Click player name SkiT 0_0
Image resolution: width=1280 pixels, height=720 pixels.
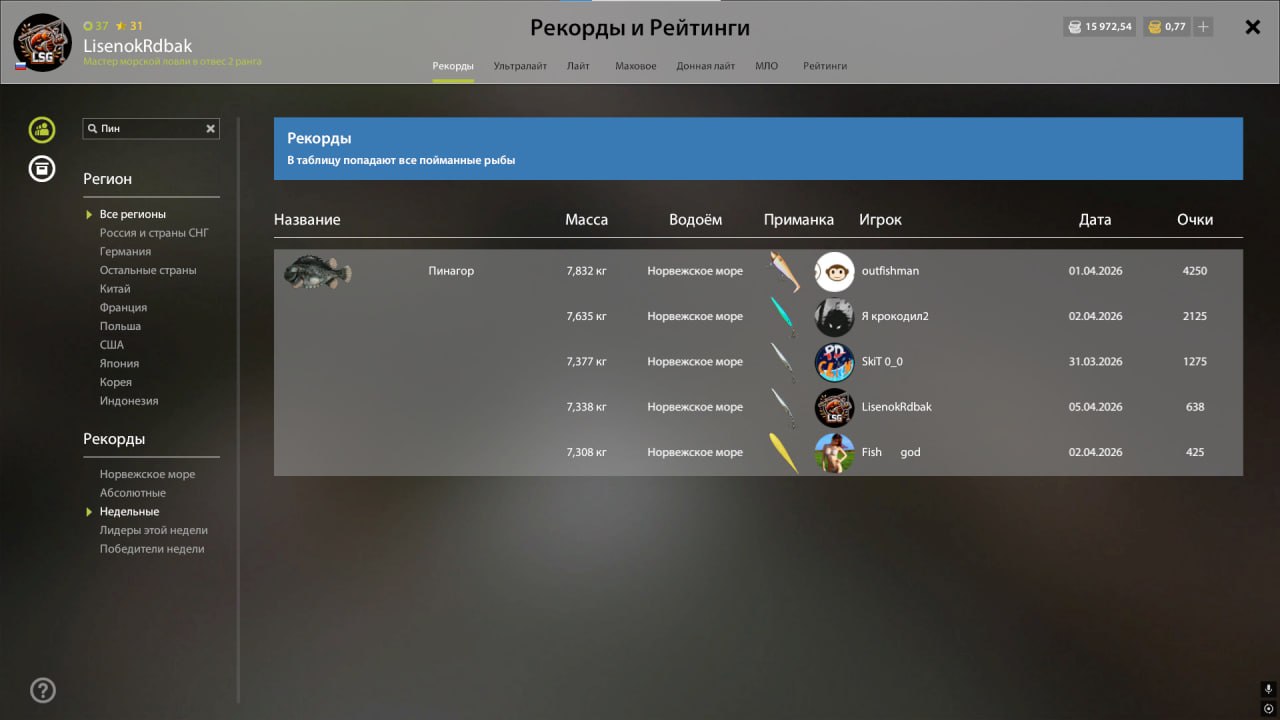tap(881, 362)
